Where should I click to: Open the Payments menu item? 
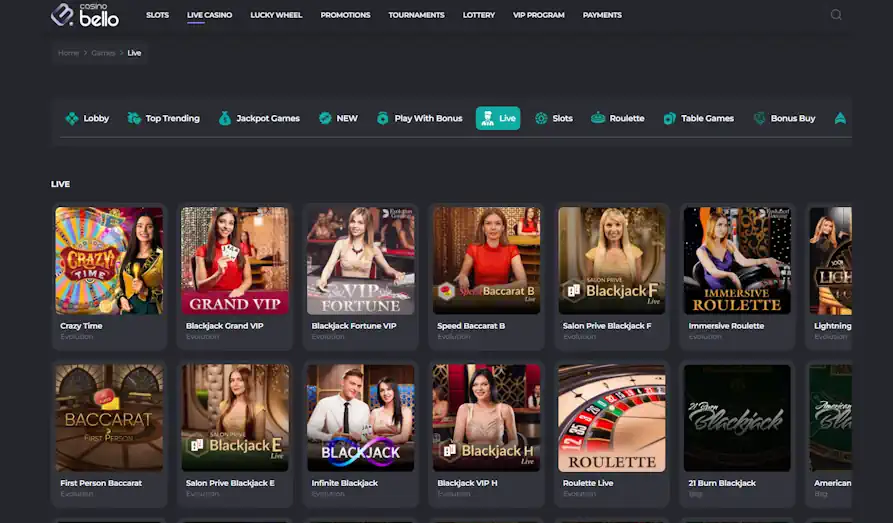(x=602, y=15)
